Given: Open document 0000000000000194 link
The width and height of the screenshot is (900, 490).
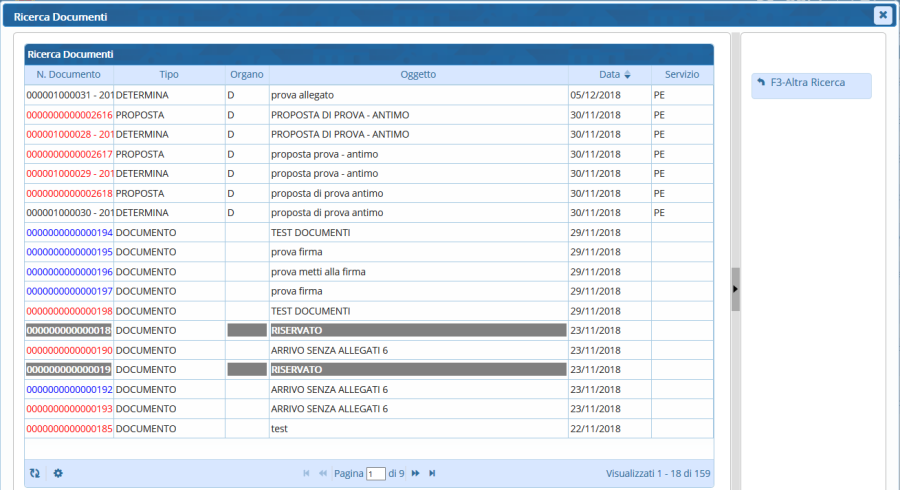Looking at the screenshot, I should (69, 232).
